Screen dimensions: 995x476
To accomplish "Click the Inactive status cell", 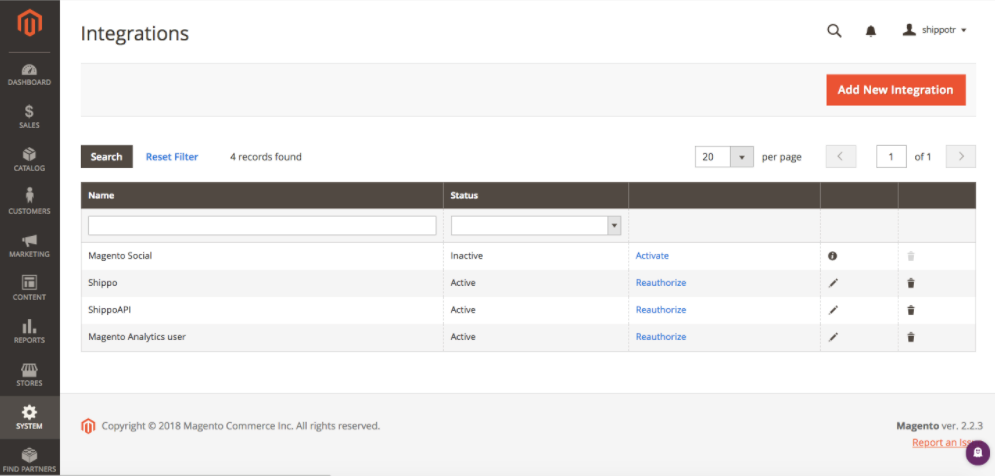I will (x=466, y=256).
